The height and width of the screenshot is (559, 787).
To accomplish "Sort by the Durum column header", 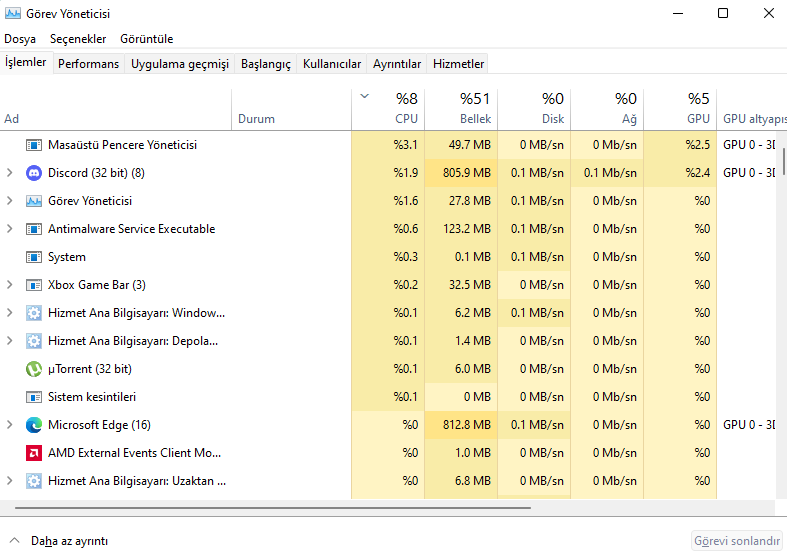I will click(x=291, y=110).
